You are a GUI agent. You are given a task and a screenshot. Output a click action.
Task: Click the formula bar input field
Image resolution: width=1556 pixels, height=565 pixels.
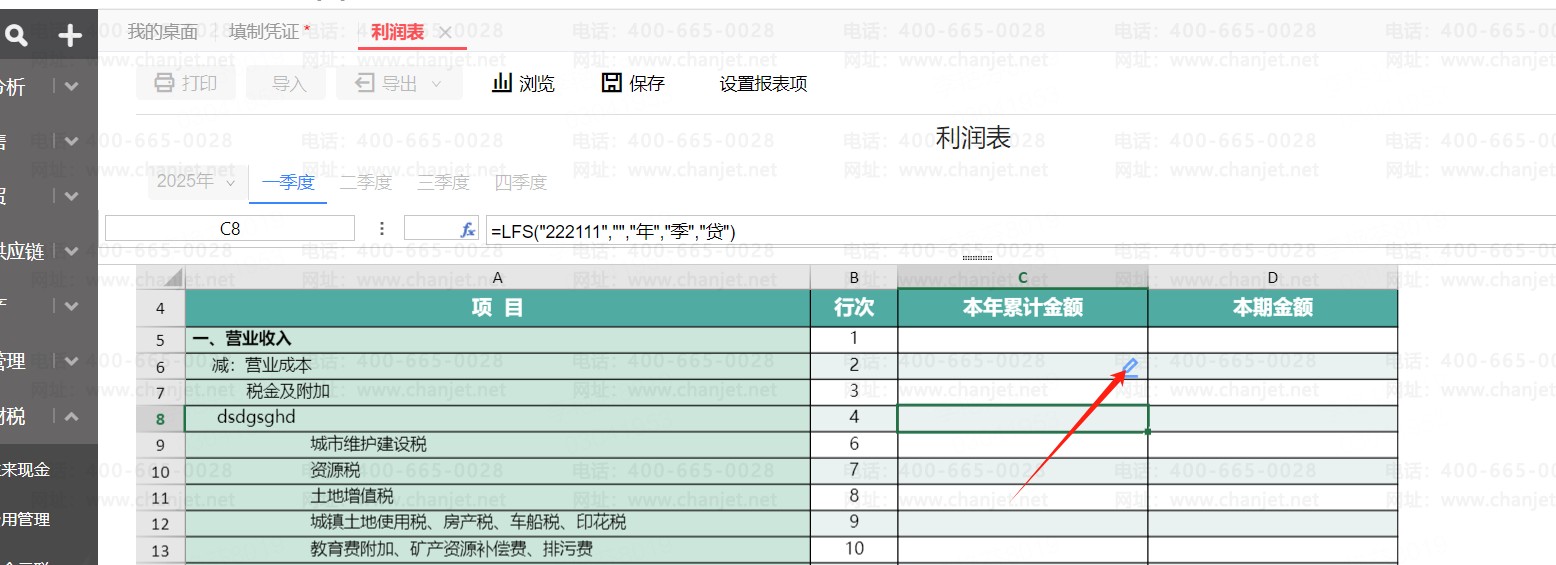pyautogui.click(x=1000, y=232)
